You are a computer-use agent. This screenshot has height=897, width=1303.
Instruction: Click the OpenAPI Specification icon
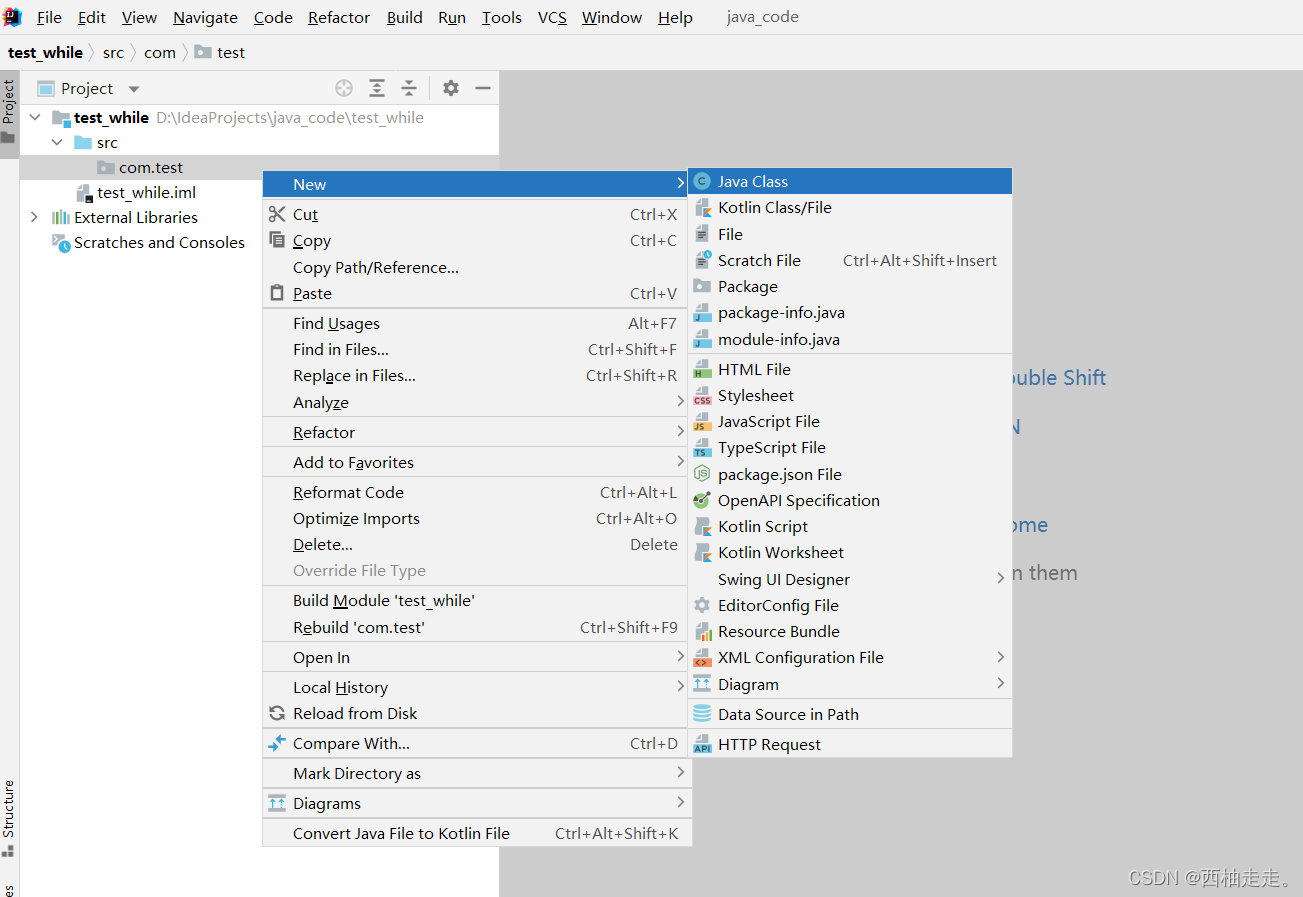[702, 500]
